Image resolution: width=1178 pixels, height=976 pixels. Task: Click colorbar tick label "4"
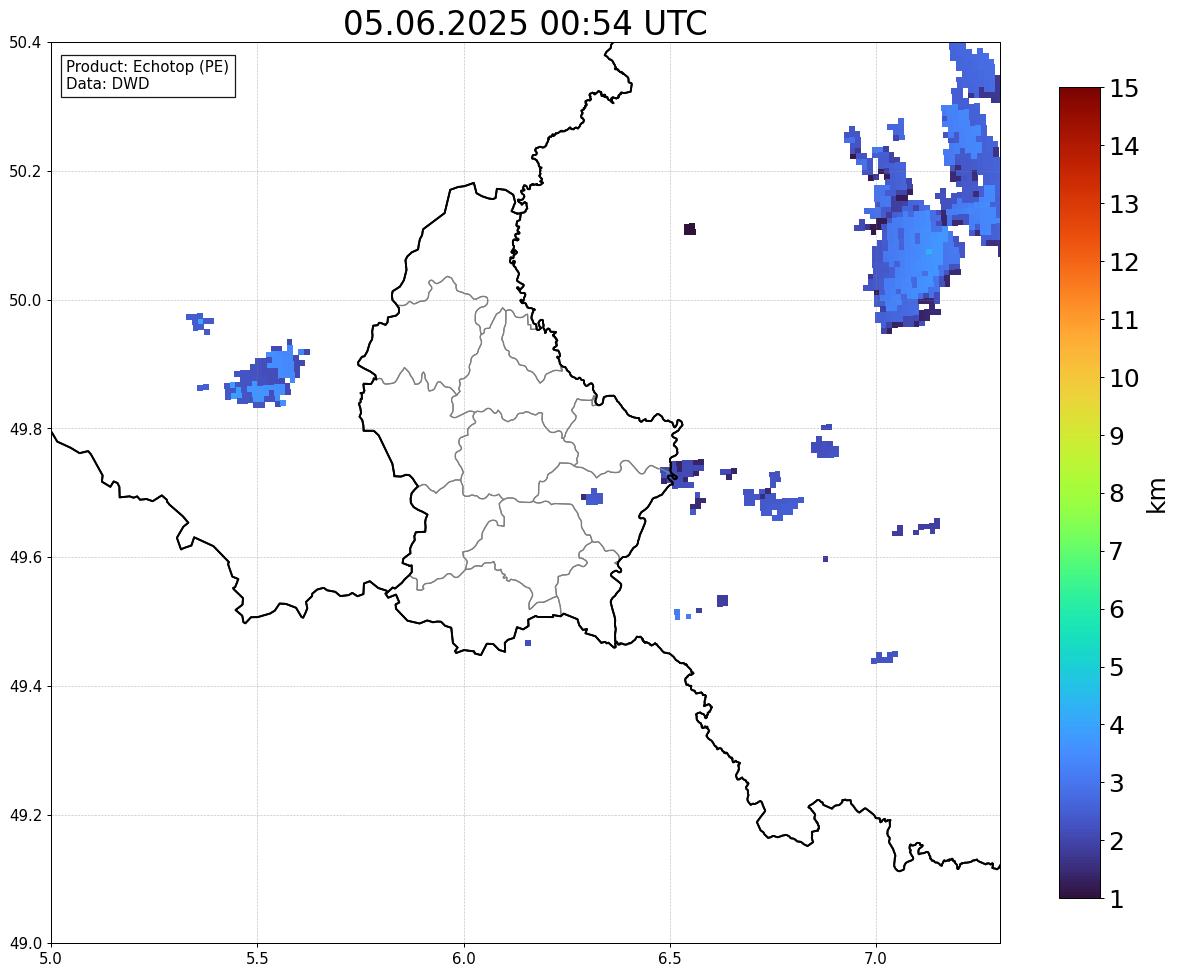1116,725
